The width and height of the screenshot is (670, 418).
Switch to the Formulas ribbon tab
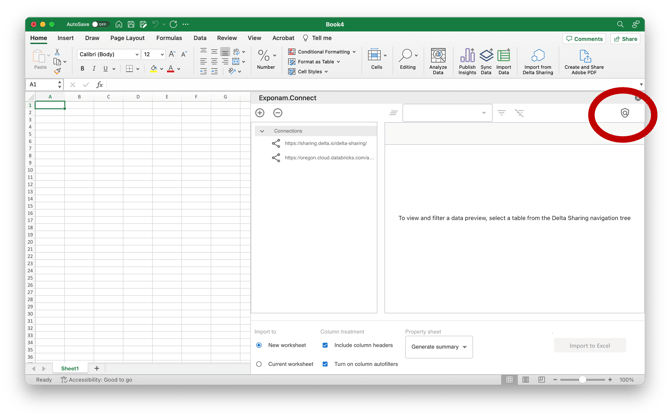[169, 38]
